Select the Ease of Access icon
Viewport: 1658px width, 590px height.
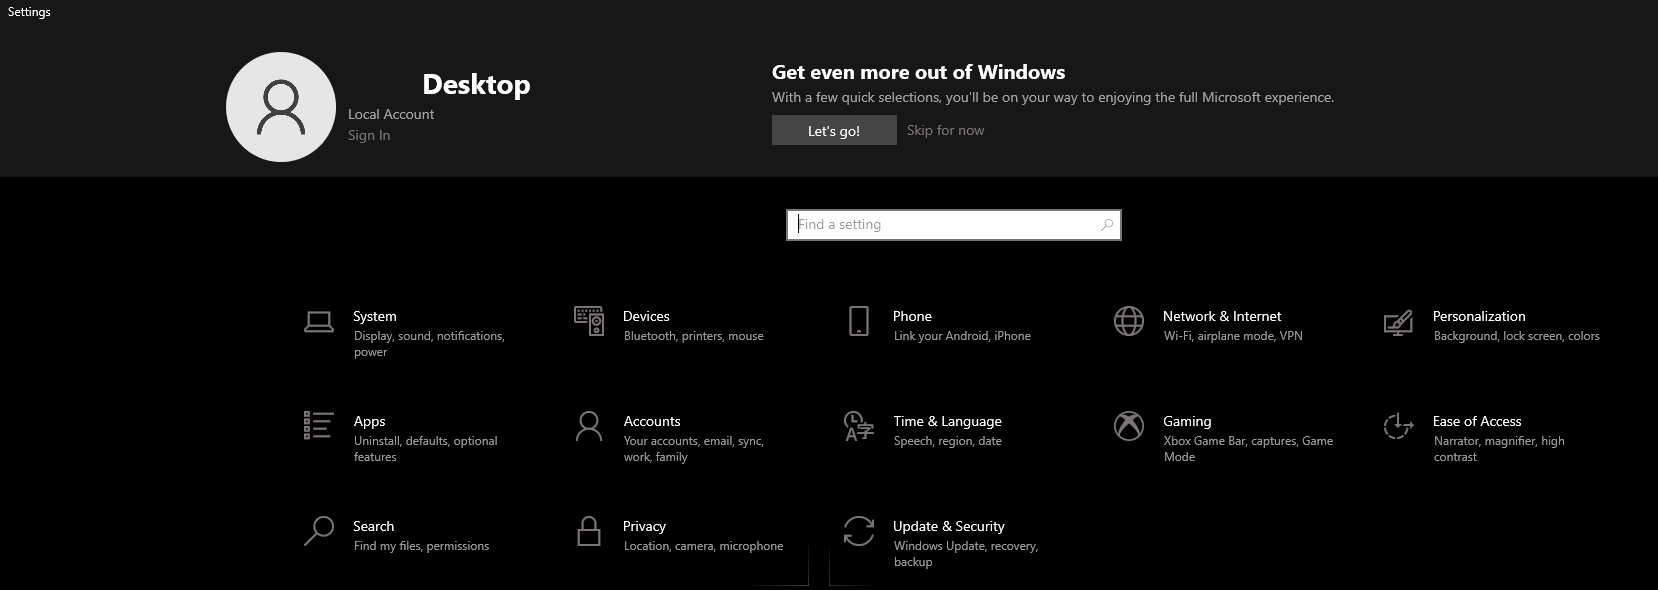(x=1398, y=426)
